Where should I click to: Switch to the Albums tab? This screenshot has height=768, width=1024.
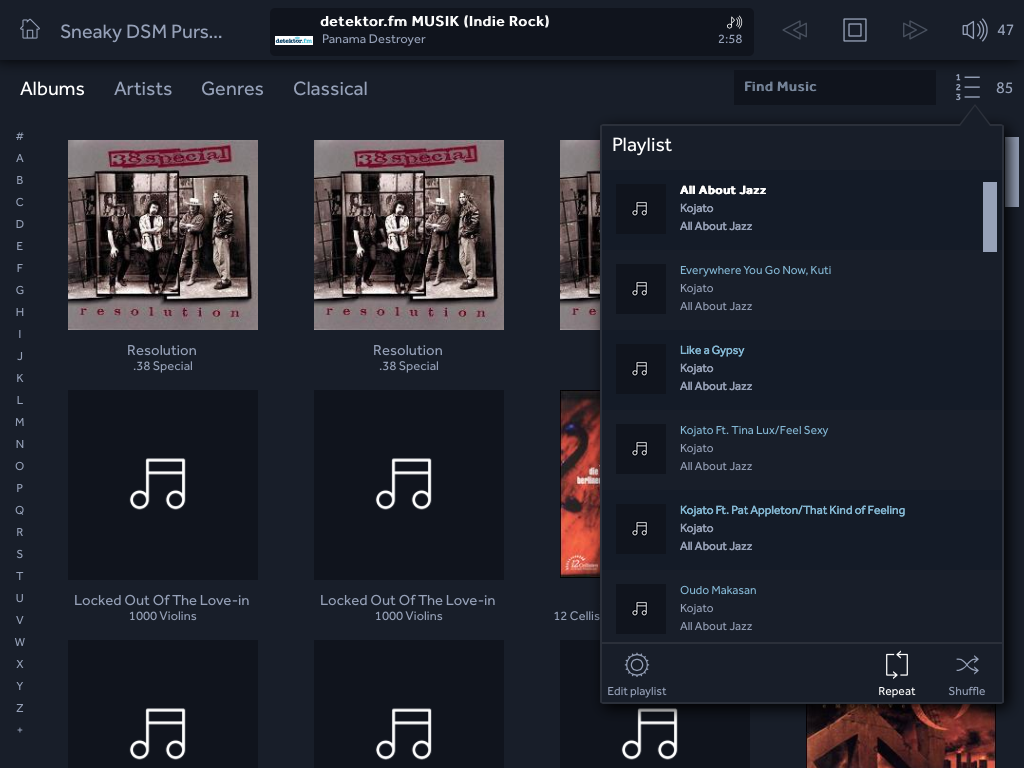[52, 89]
